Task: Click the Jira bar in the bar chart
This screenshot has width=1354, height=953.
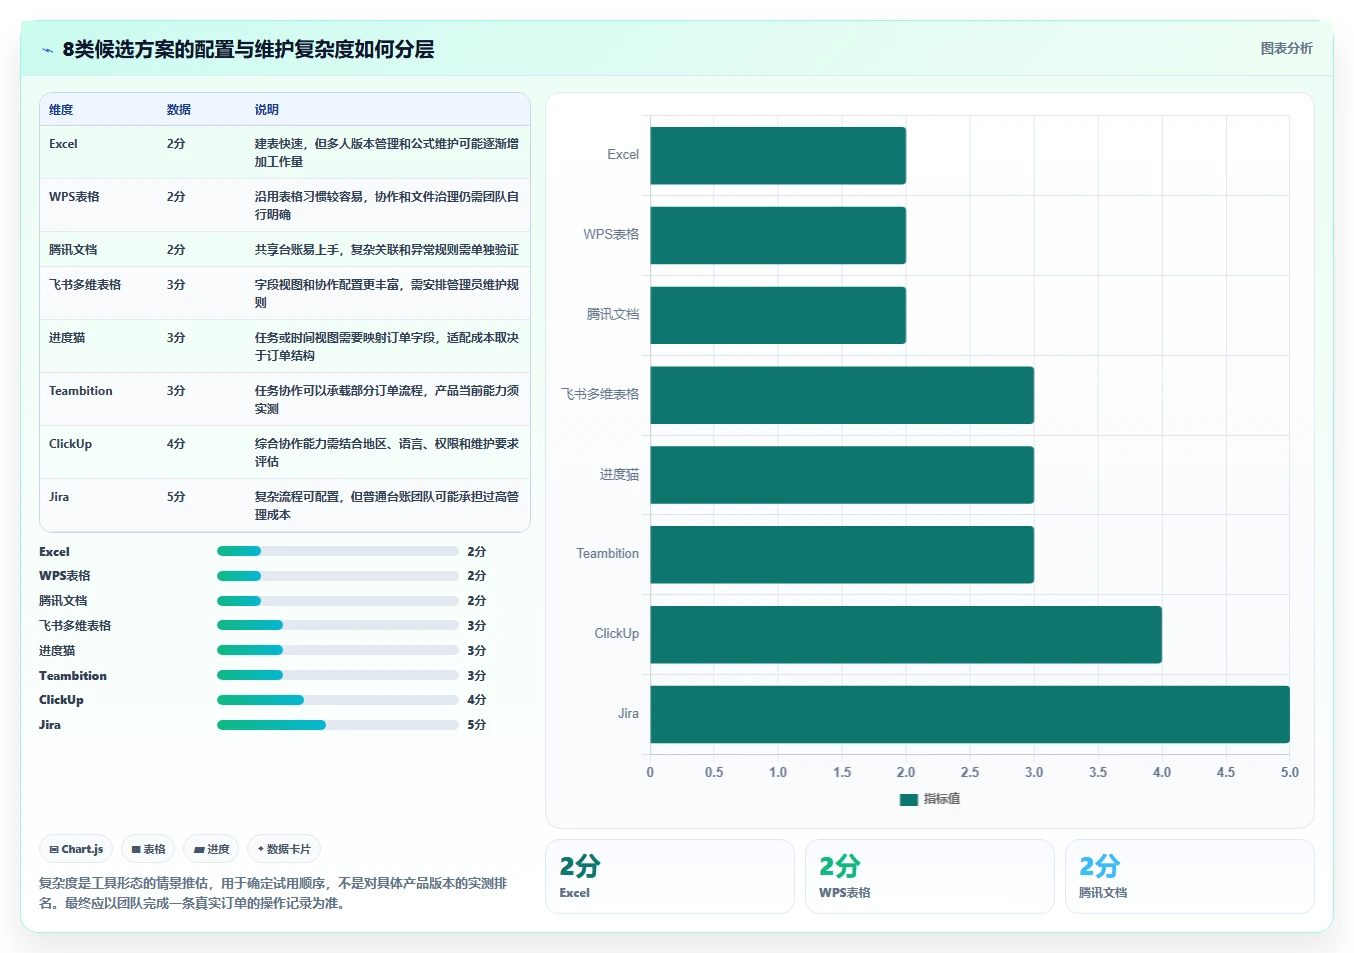Action: pyautogui.click(x=970, y=714)
